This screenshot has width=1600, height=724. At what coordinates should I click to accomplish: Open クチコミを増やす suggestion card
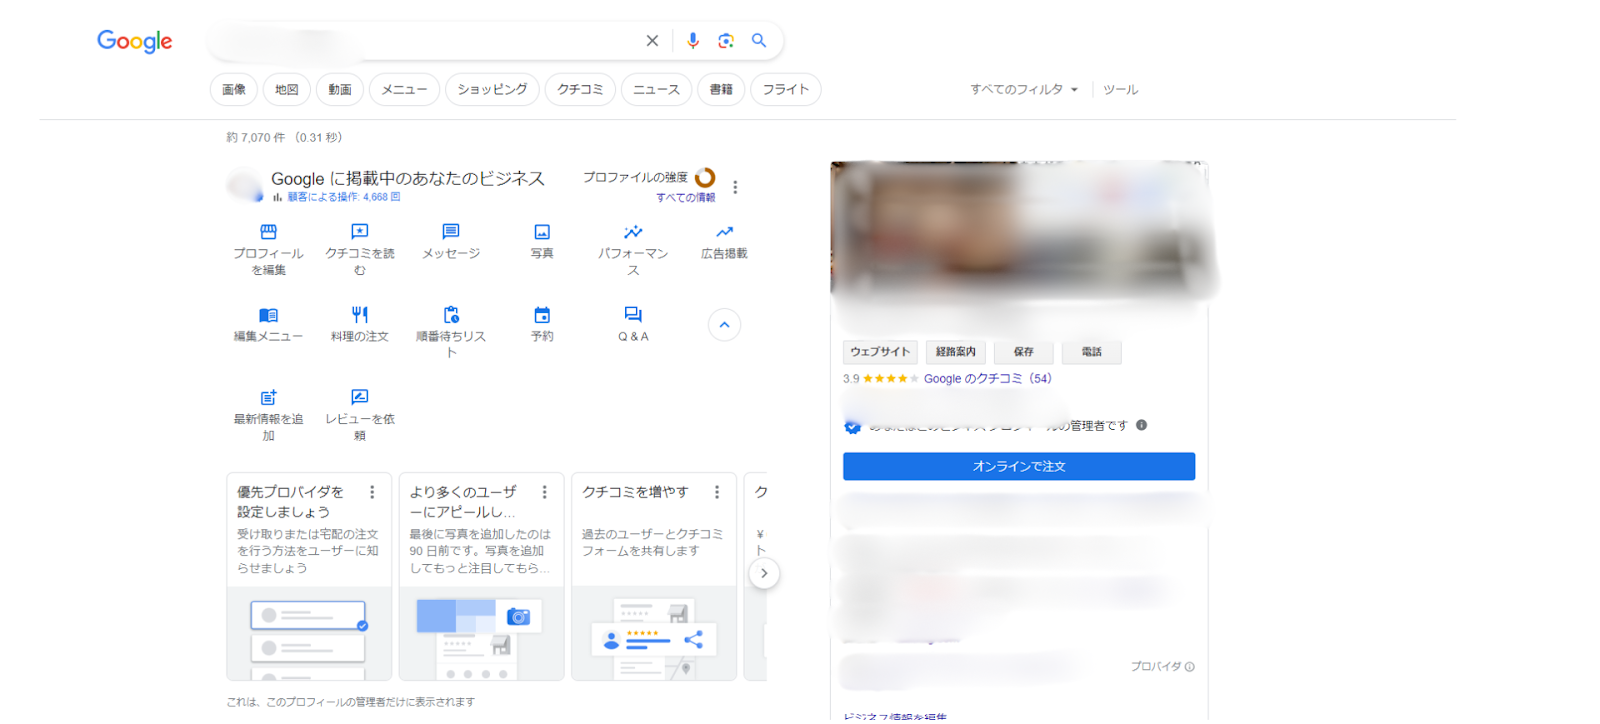click(x=654, y=577)
